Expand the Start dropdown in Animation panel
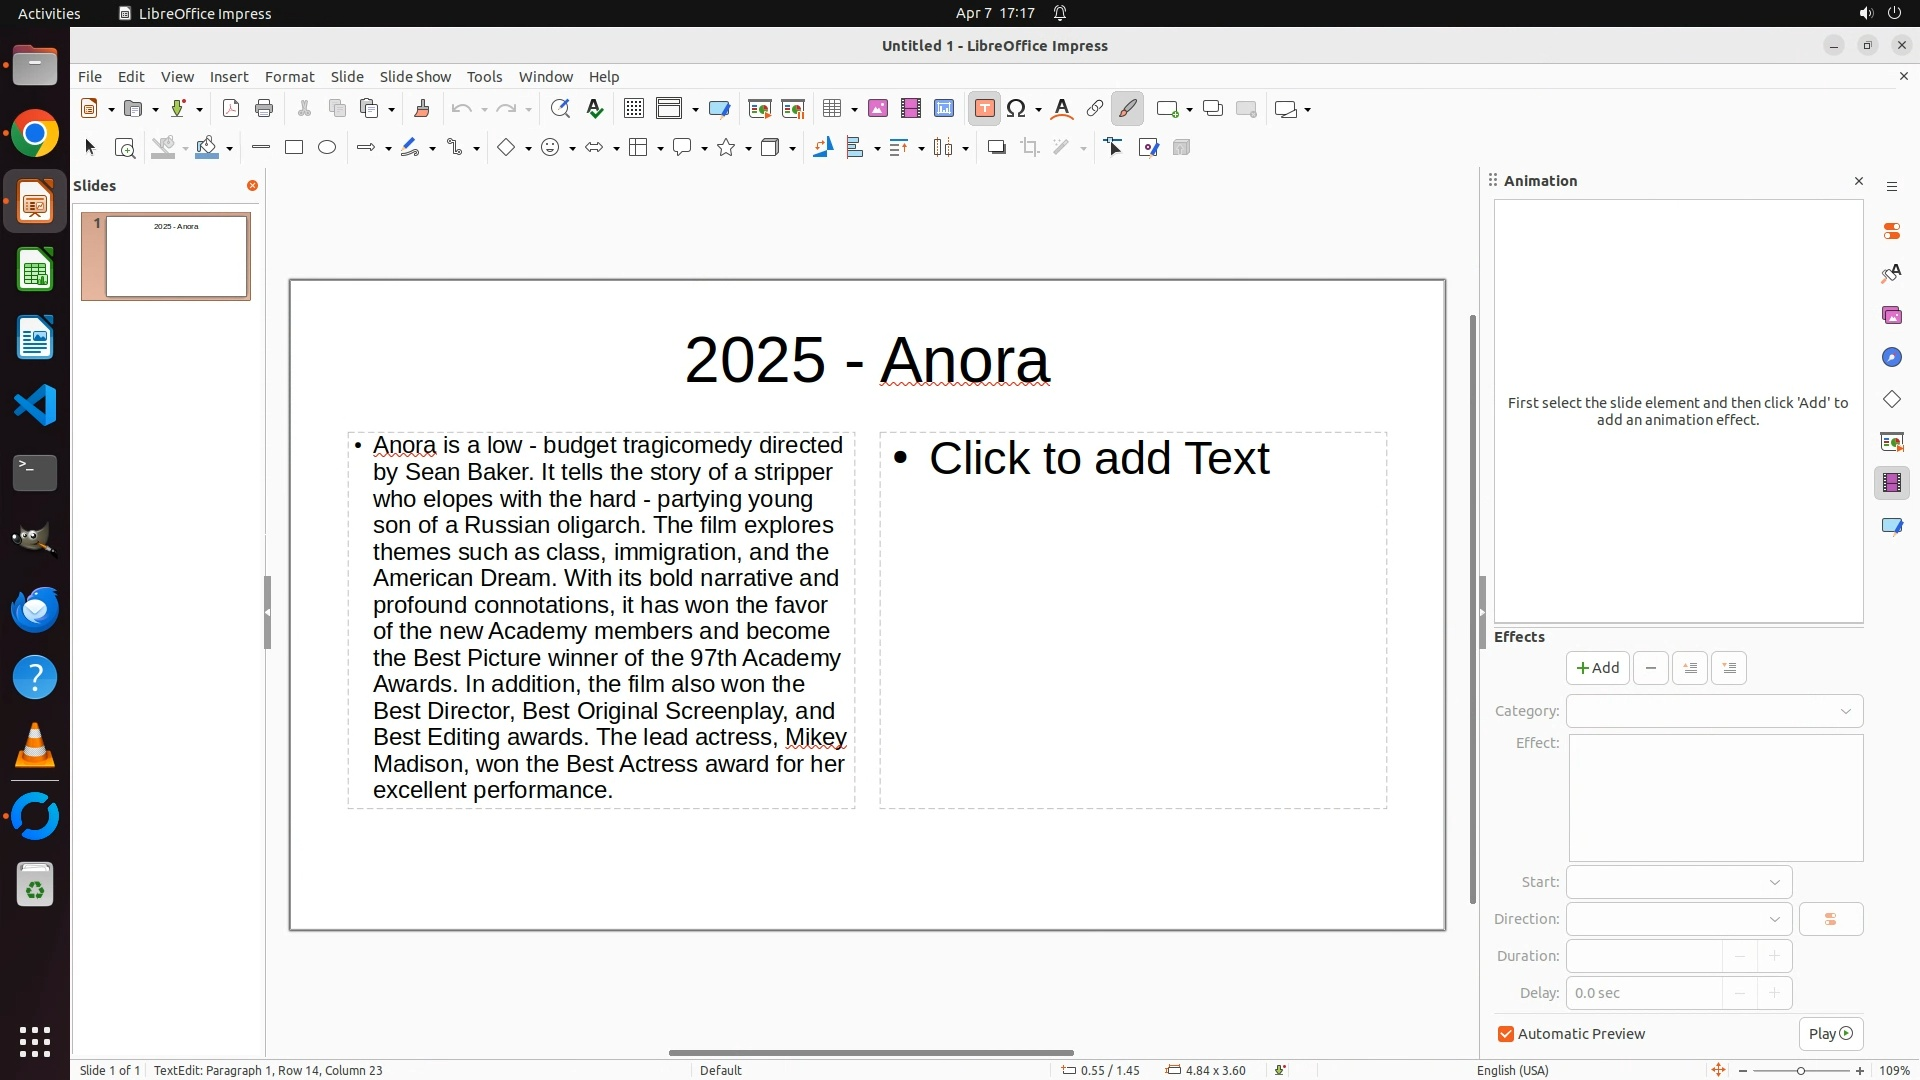This screenshot has width=1920, height=1080. (1678, 882)
